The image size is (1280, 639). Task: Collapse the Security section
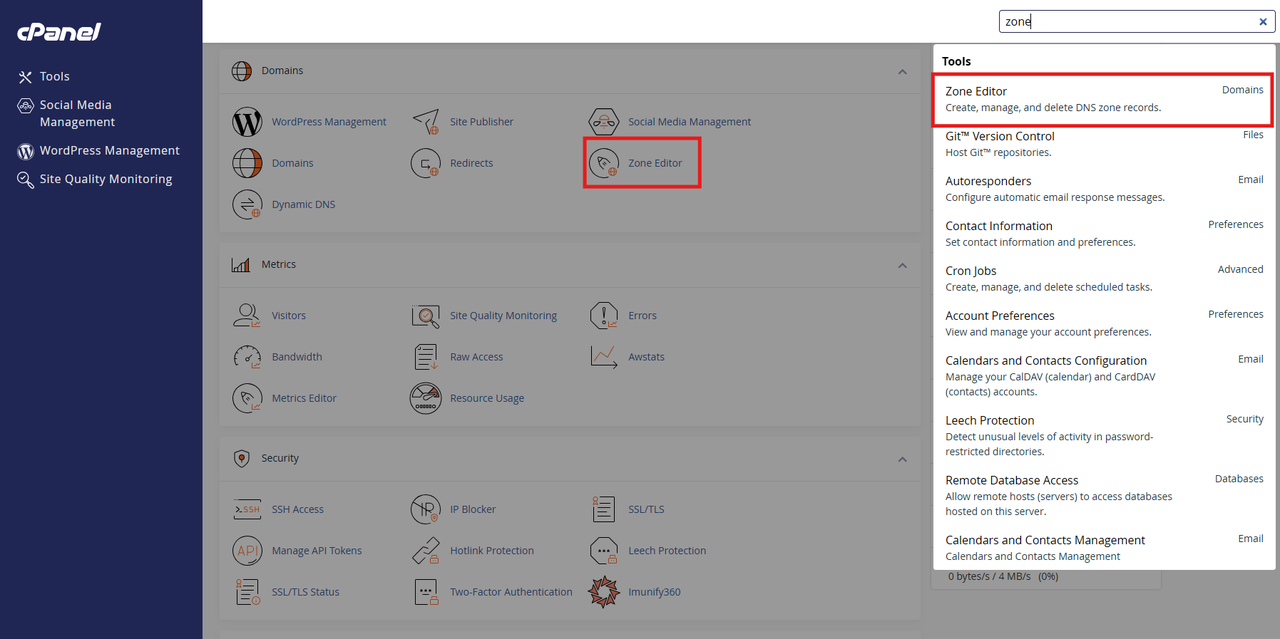point(902,460)
